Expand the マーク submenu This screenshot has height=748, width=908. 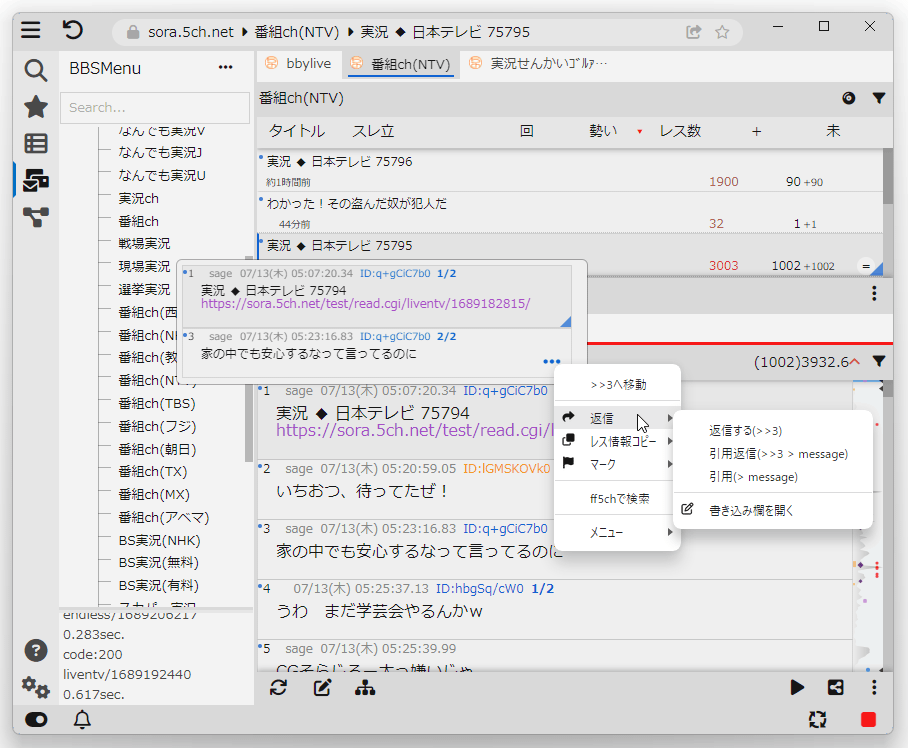point(617,464)
